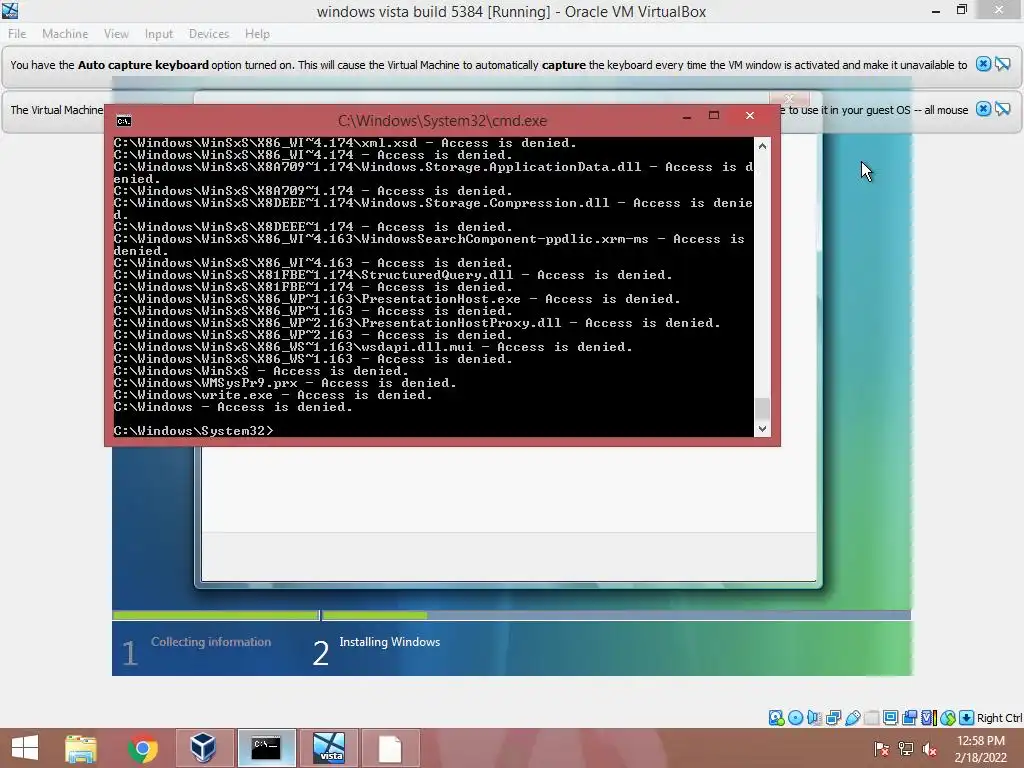Viewport: 1024px width, 768px height.
Task: Click the console vertical scrollbar thumb
Action: pos(762,408)
